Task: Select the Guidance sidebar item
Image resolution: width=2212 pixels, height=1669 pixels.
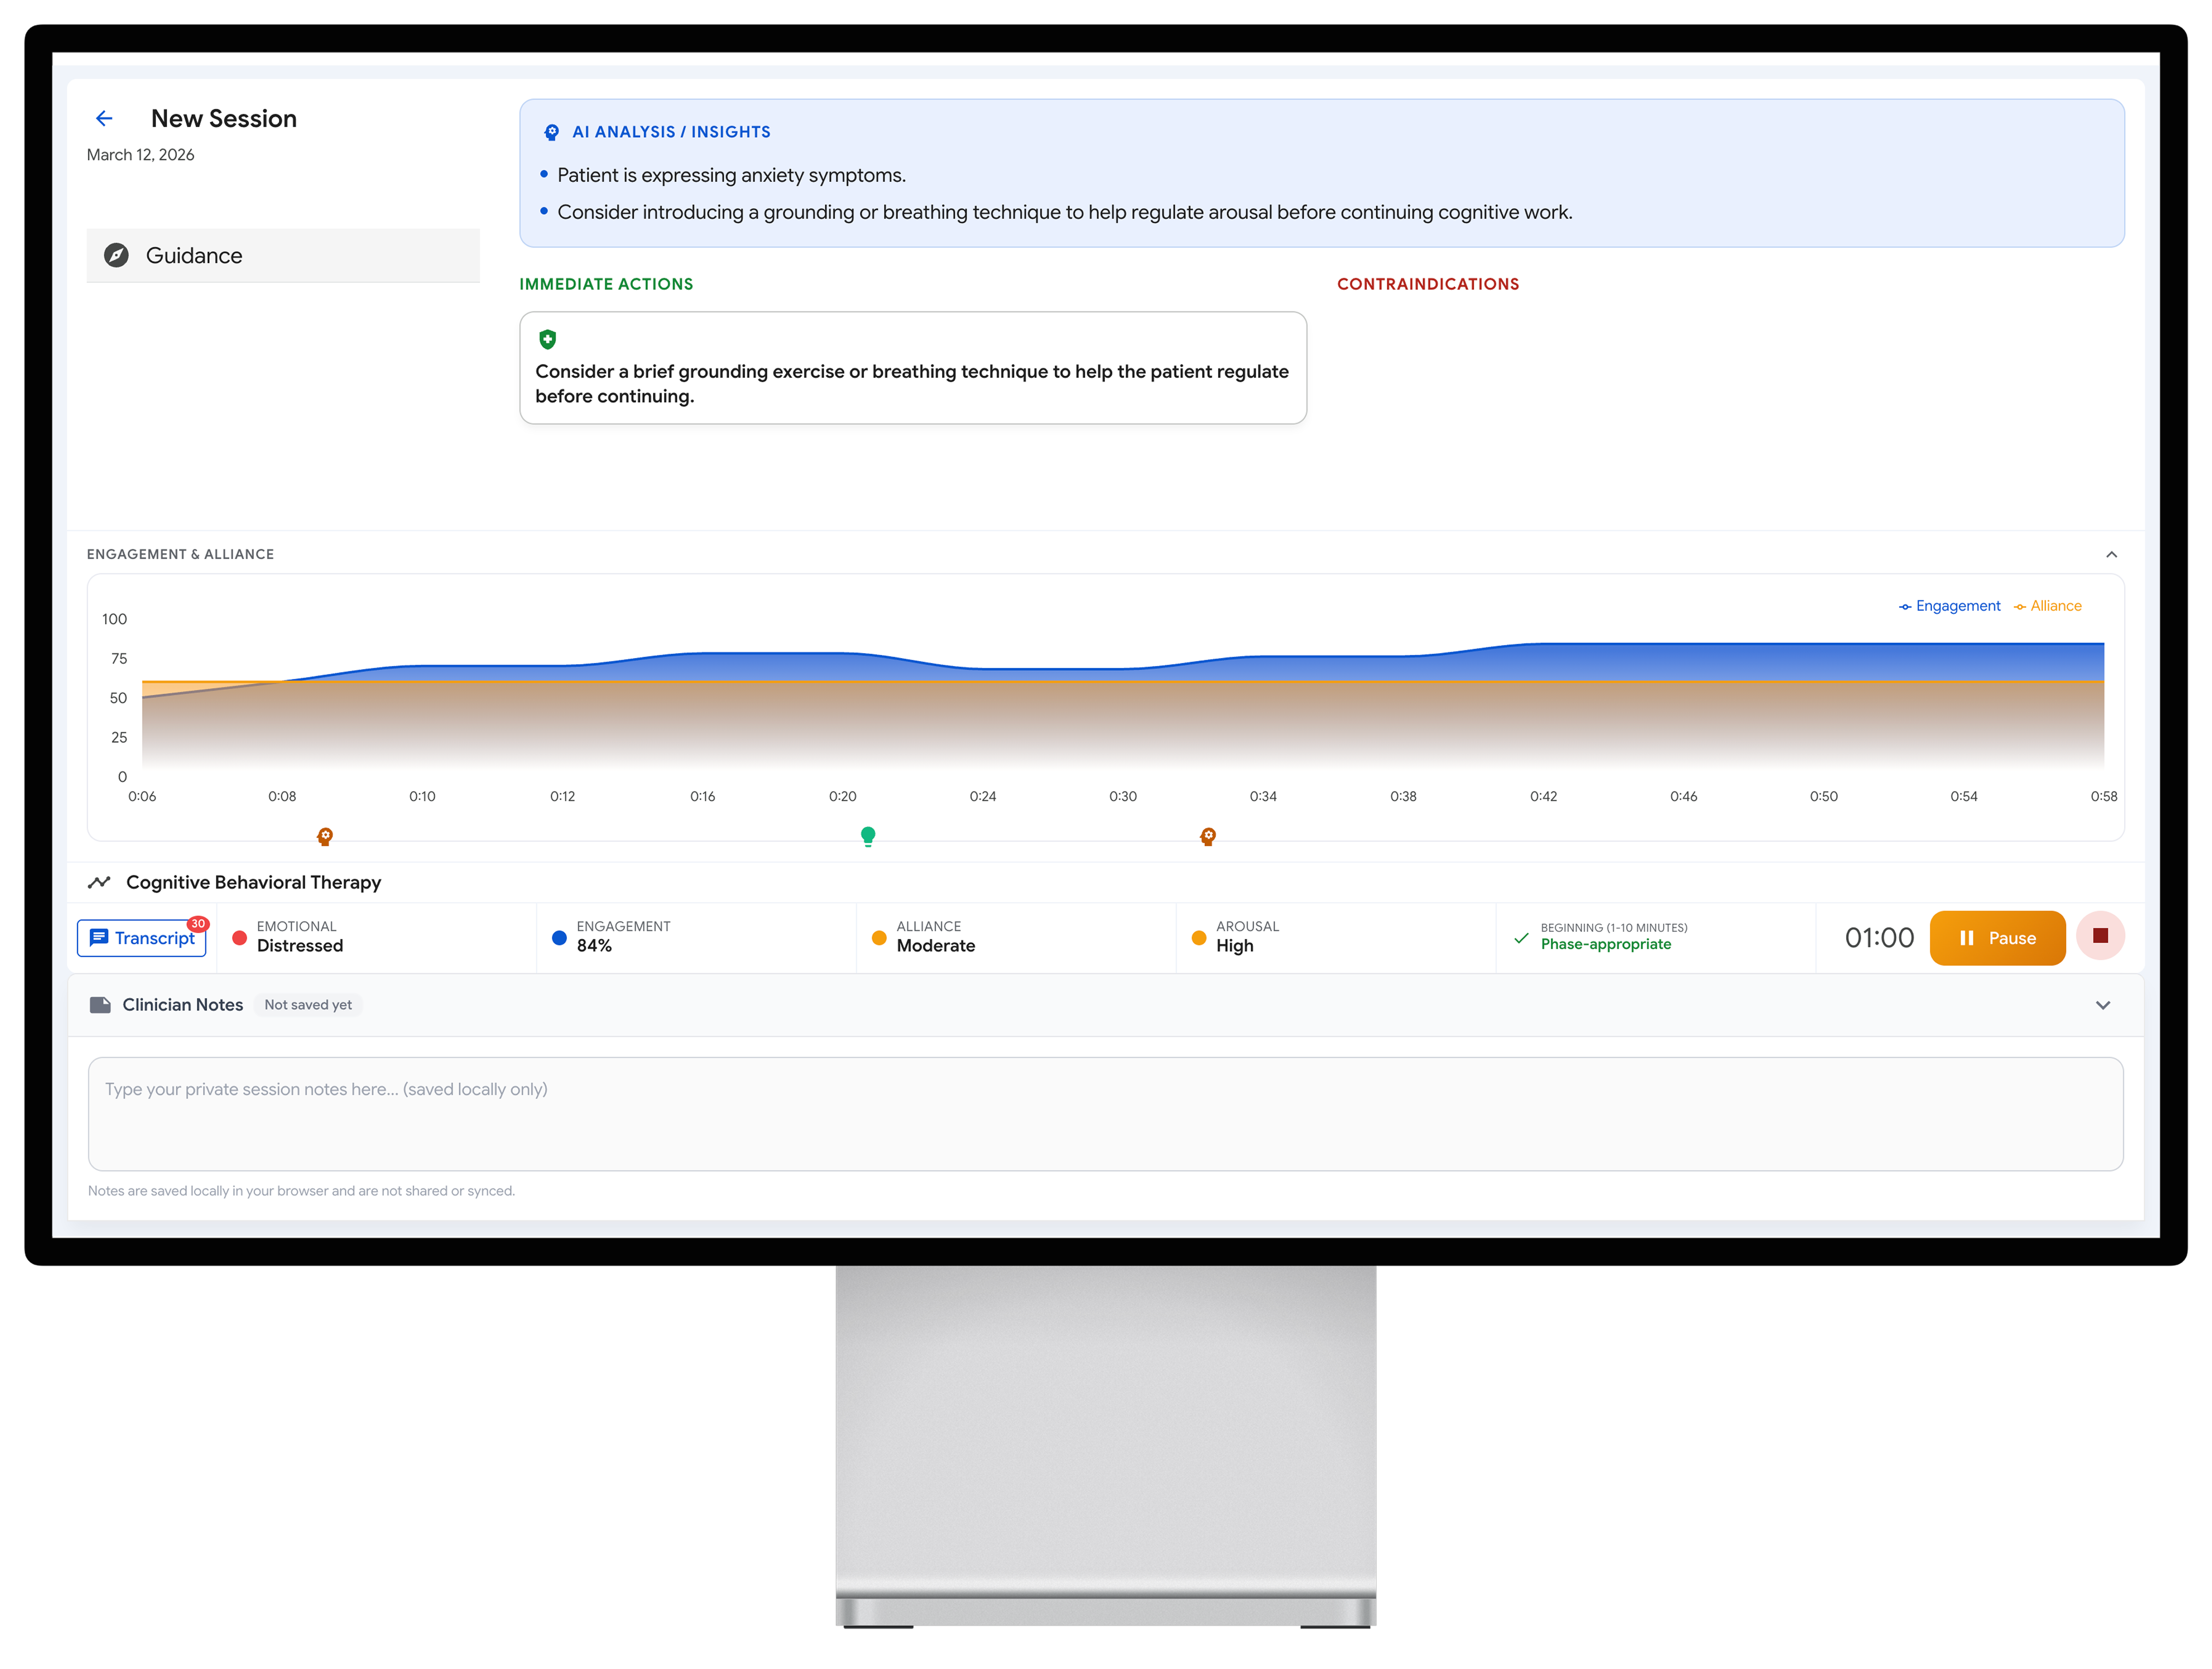Action: click(283, 255)
